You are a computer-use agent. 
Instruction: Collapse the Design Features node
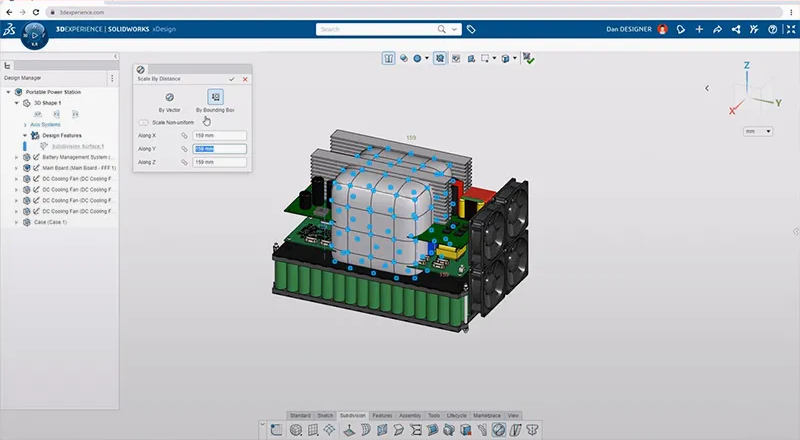[x=25, y=136]
